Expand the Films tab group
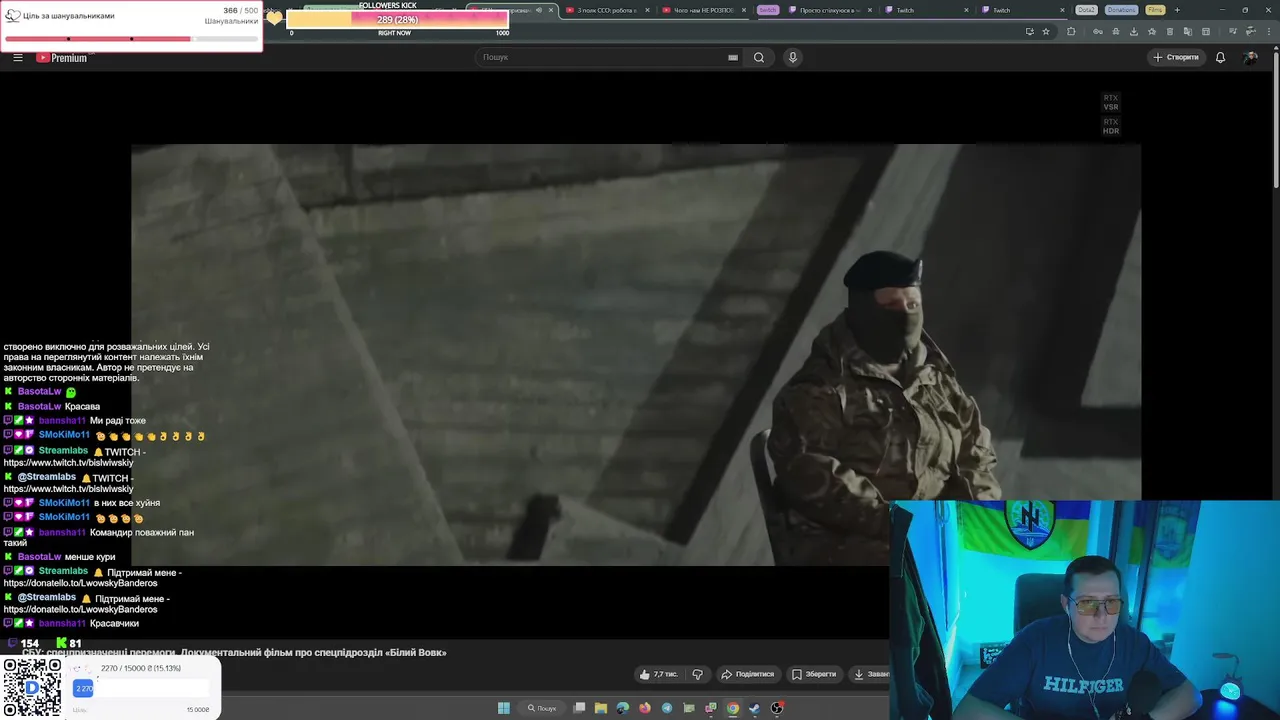 pyautogui.click(x=1155, y=10)
